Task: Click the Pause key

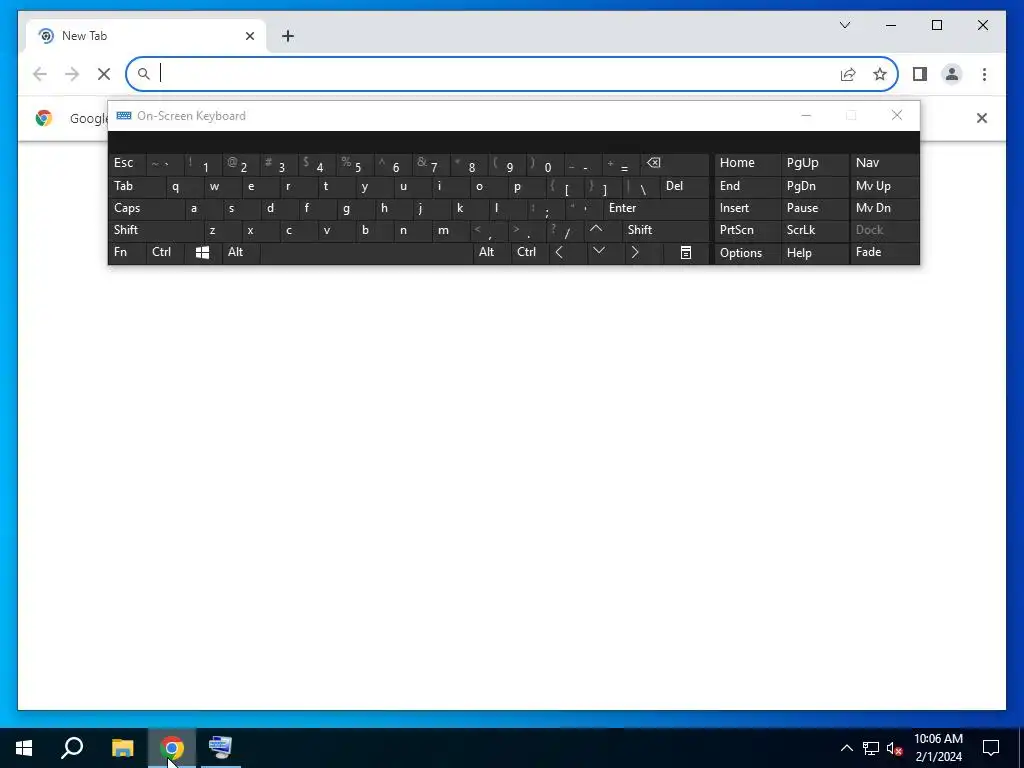Action: 814,208
